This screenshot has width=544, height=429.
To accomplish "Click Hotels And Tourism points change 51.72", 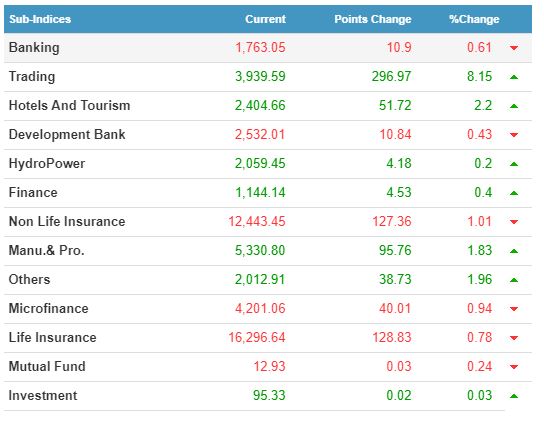I will 395,106.
